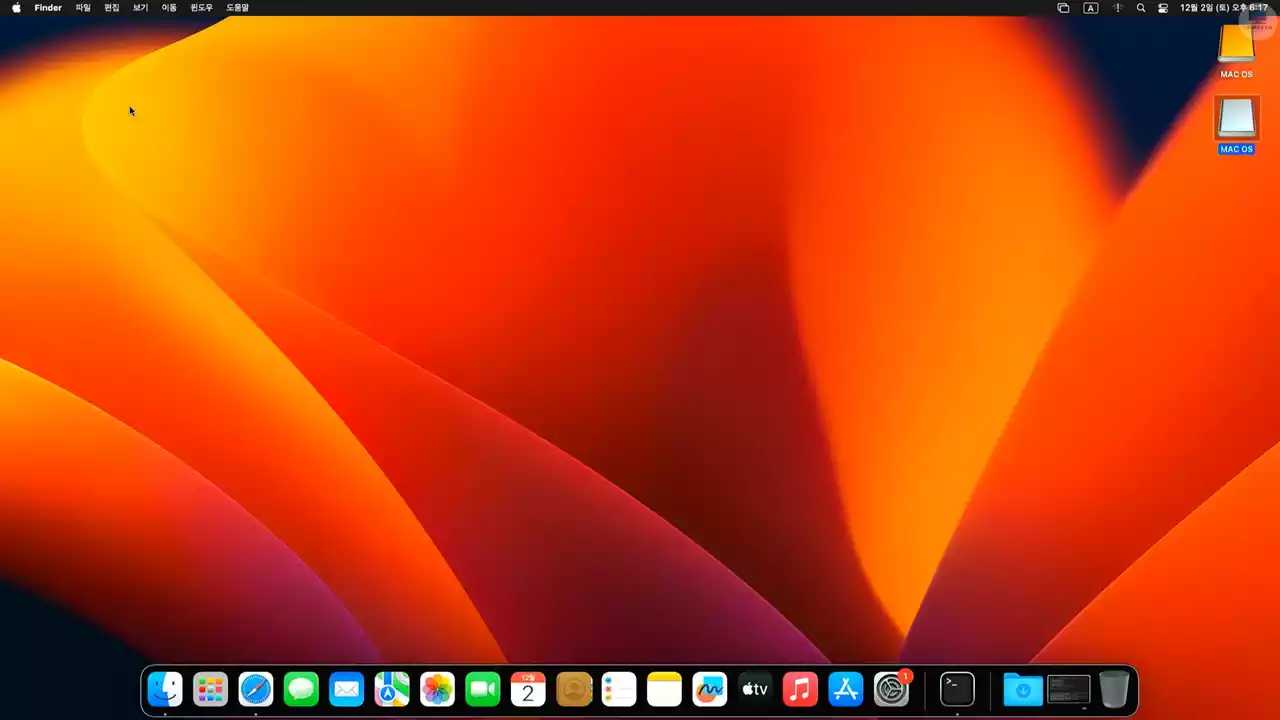Open Finder from the Dock
The image size is (1280, 720).
[x=165, y=689]
